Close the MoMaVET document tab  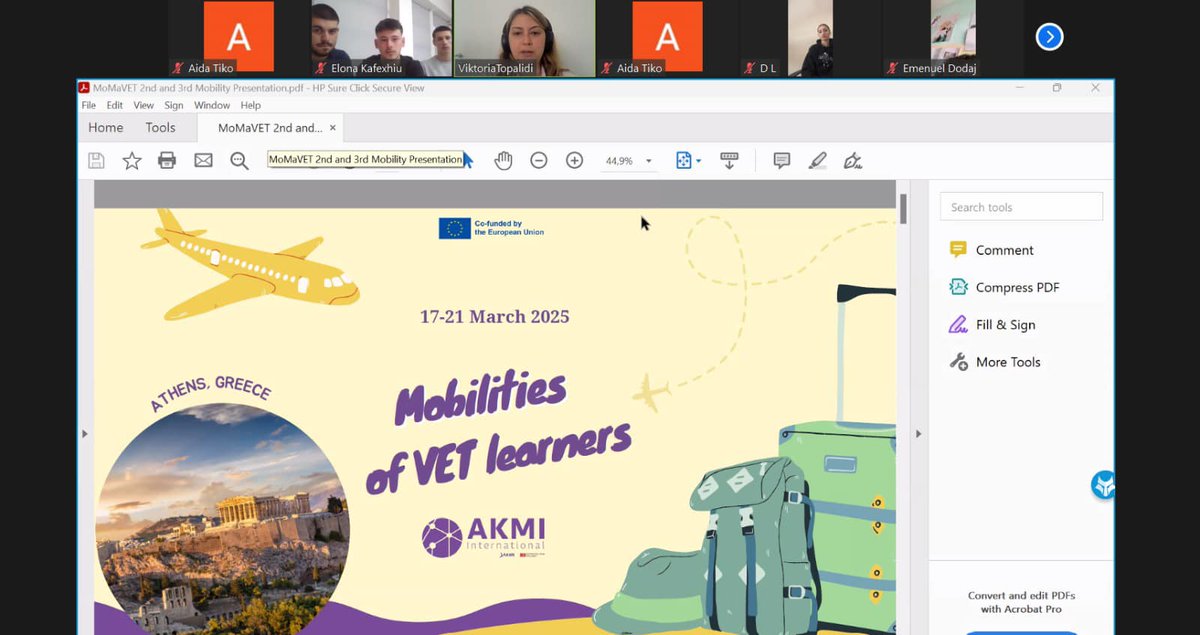(333, 128)
